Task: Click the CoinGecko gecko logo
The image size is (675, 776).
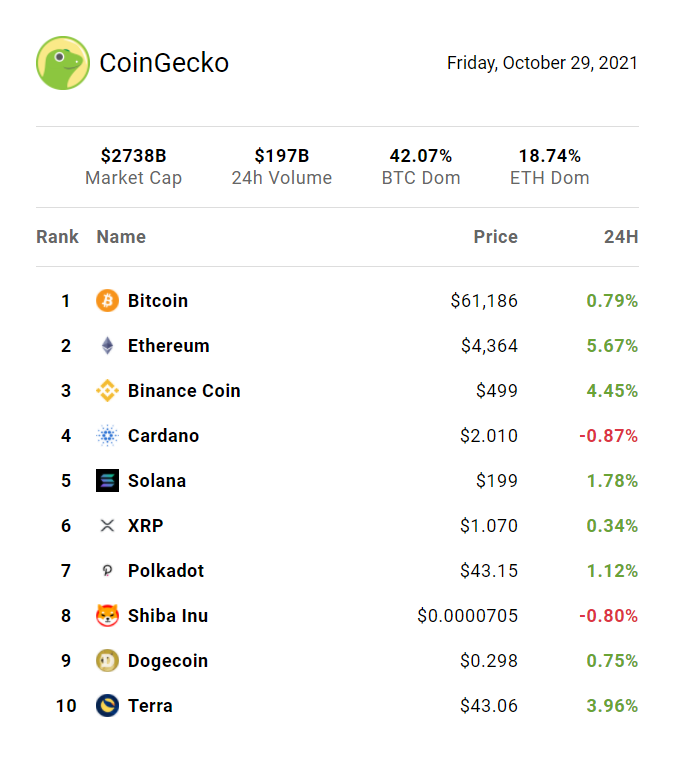Action: click(63, 63)
